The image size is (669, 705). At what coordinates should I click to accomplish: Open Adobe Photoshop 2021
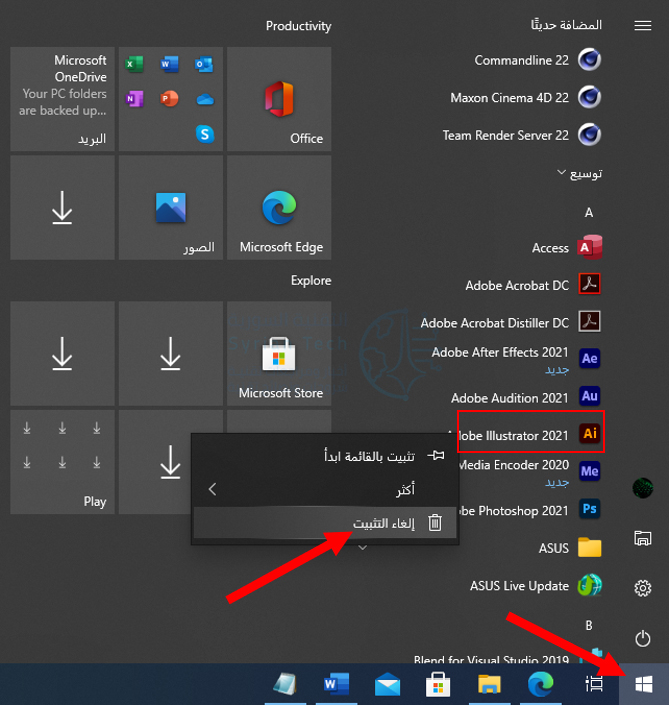530,510
